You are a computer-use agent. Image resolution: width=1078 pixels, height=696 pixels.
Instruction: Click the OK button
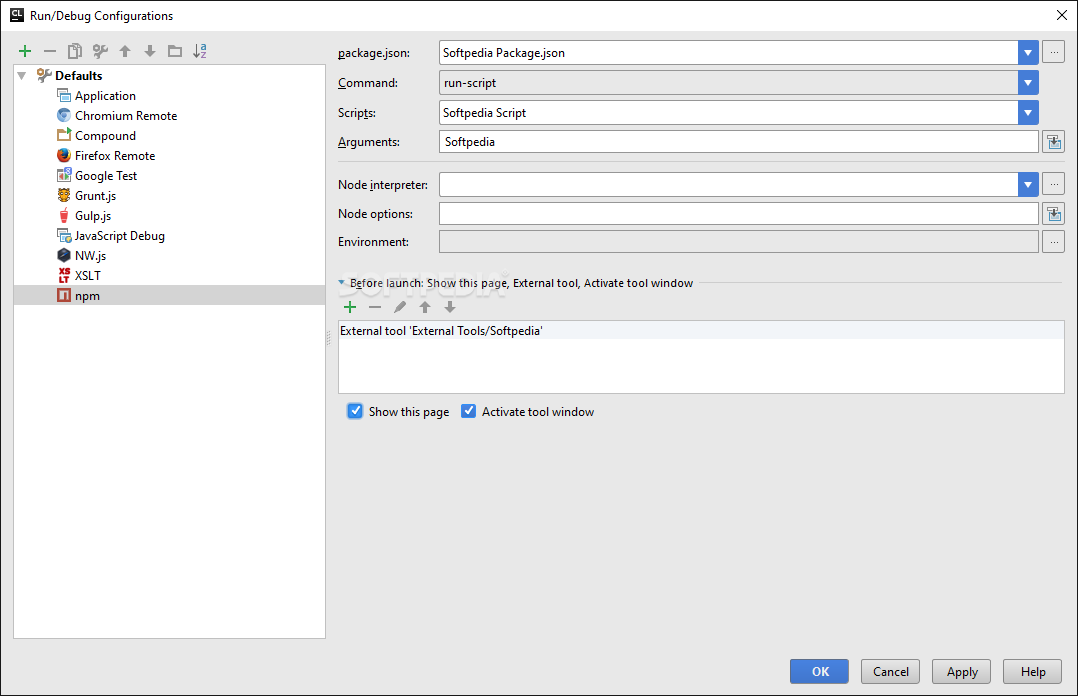coord(819,671)
